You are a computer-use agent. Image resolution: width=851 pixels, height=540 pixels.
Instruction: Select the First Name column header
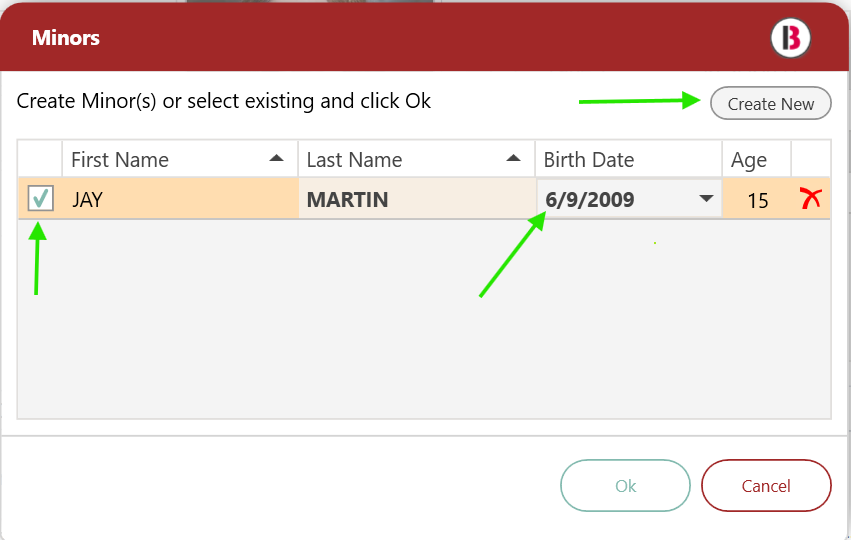180,159
